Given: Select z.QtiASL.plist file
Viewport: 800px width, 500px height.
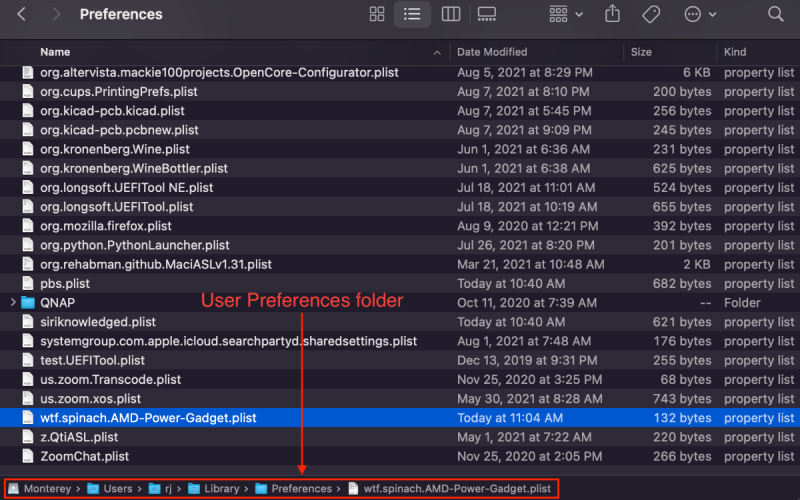Looking at the screenshot, I should tap(79, 437).
